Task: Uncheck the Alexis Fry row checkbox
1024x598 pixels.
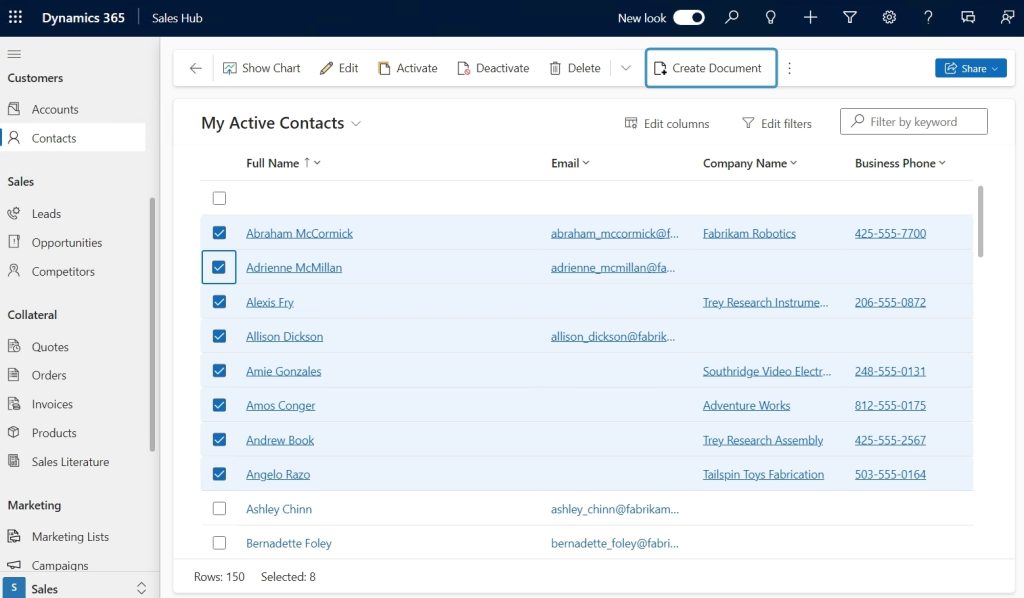Action: (219, 302)
